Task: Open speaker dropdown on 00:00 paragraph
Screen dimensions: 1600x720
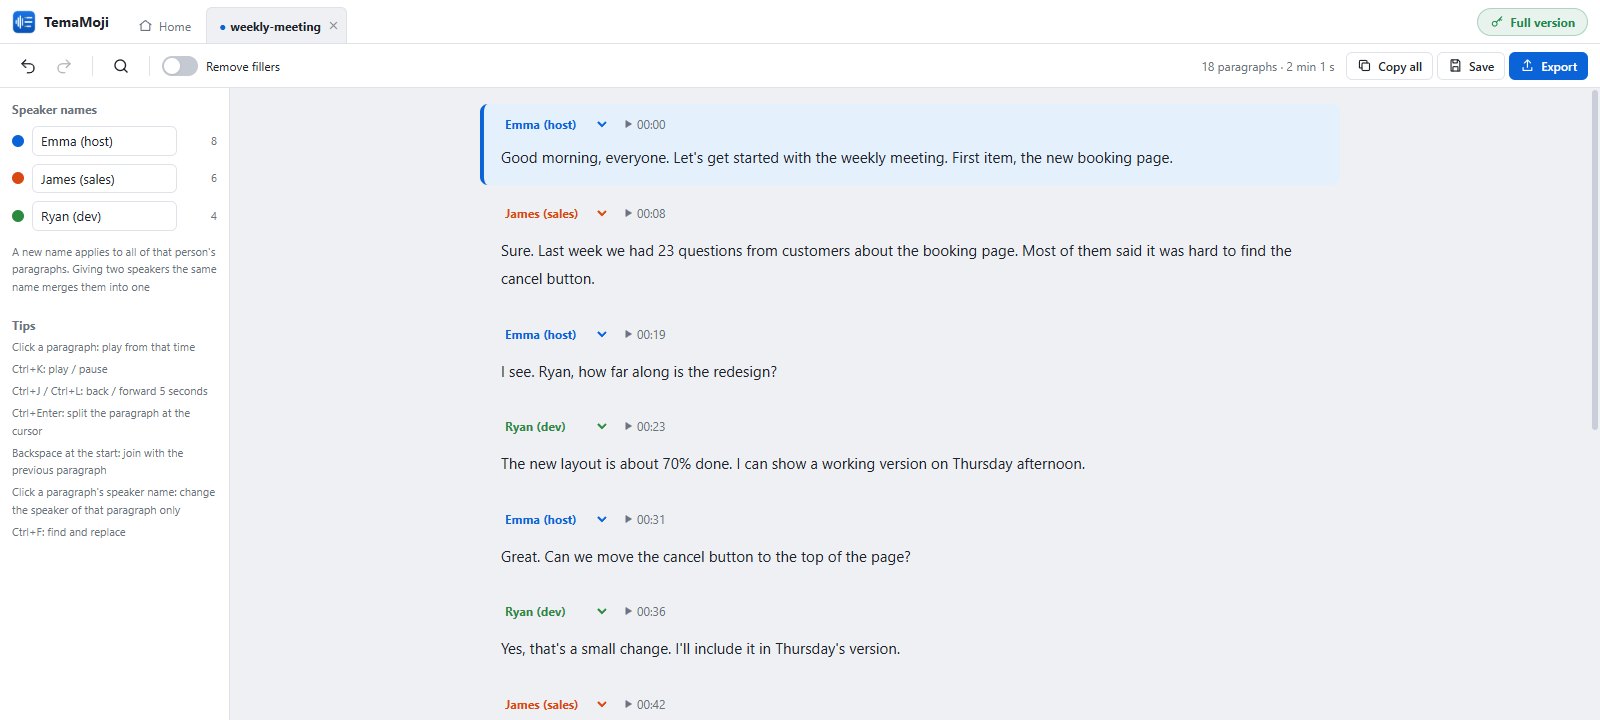Action: tap(602, 125)
